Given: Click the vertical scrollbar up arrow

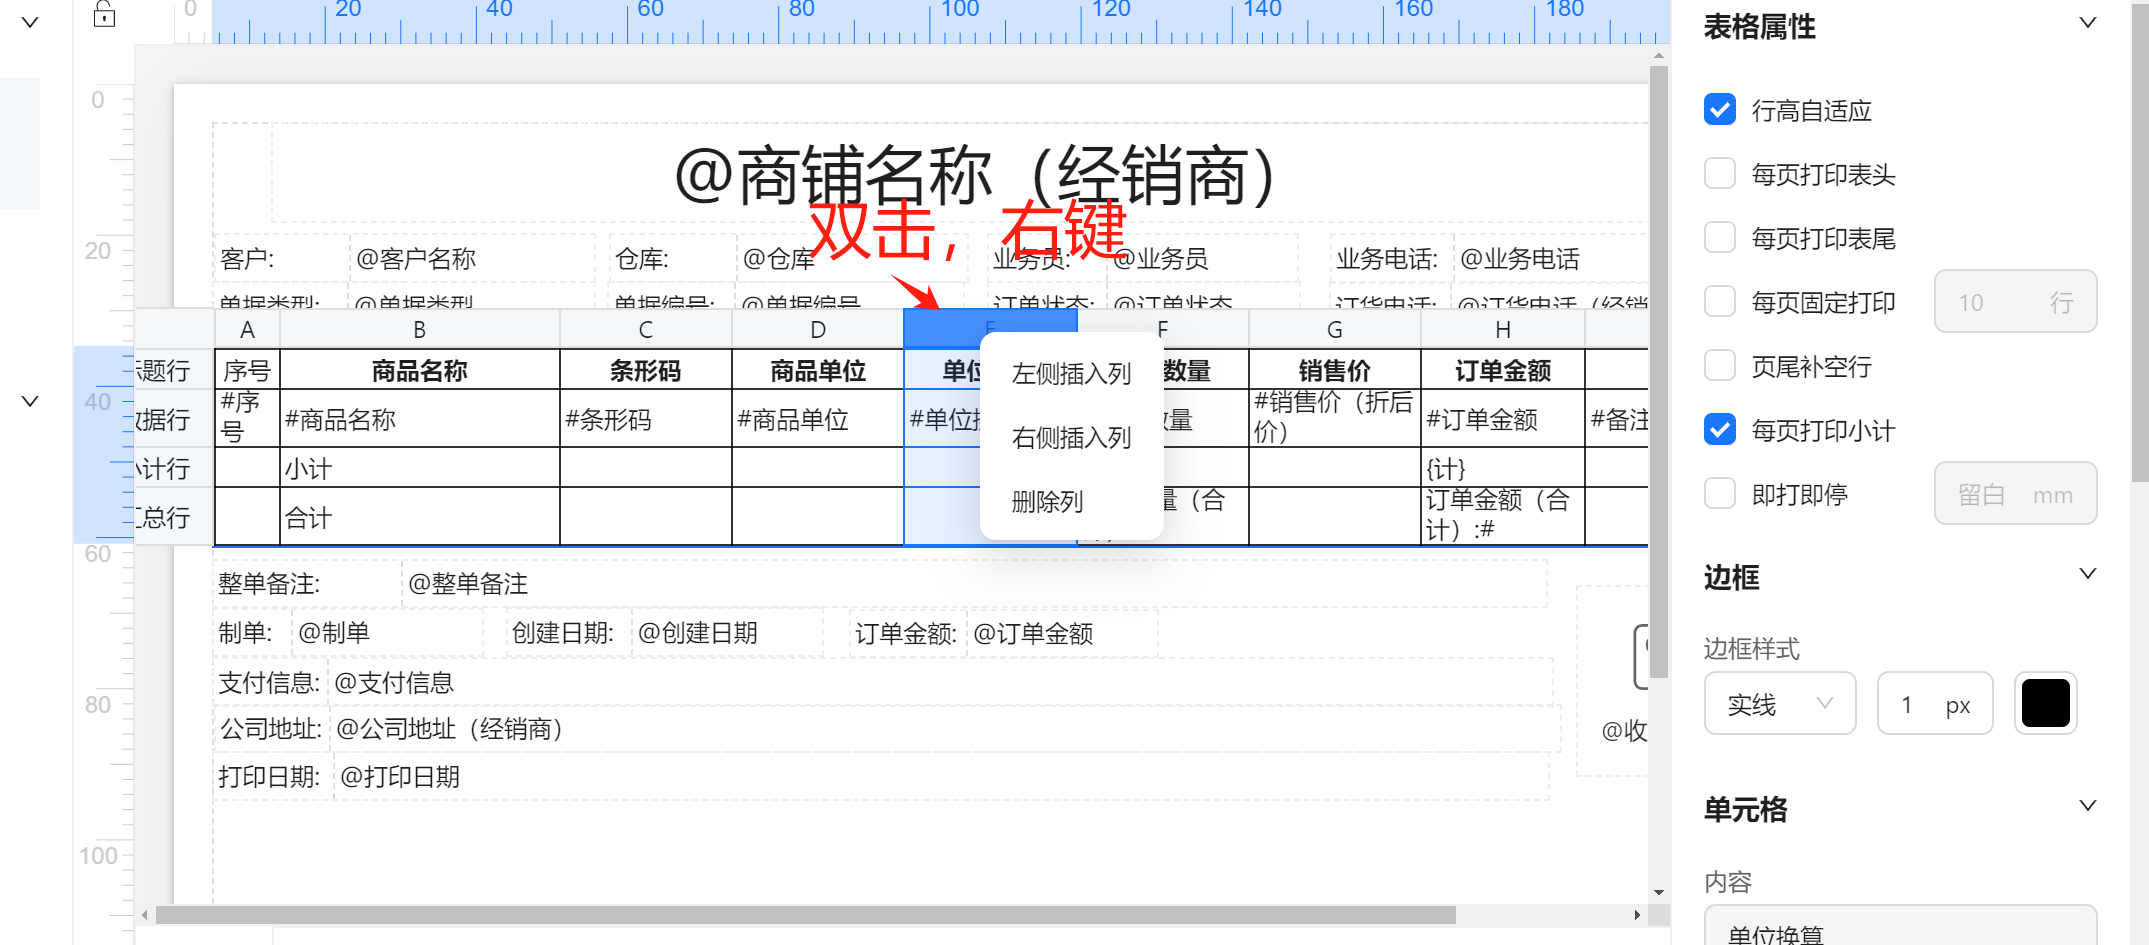Looking at the screenshot, I should 1659,56.
